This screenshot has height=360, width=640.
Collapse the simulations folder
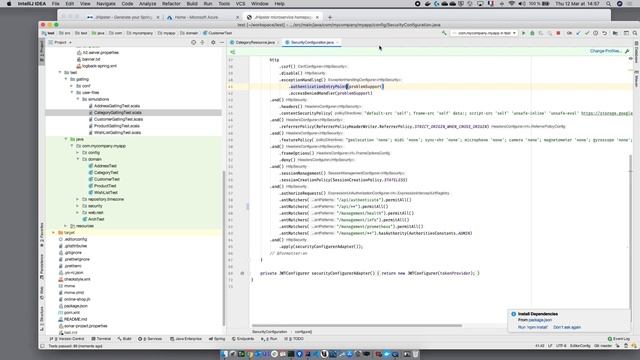pos(78,99)
